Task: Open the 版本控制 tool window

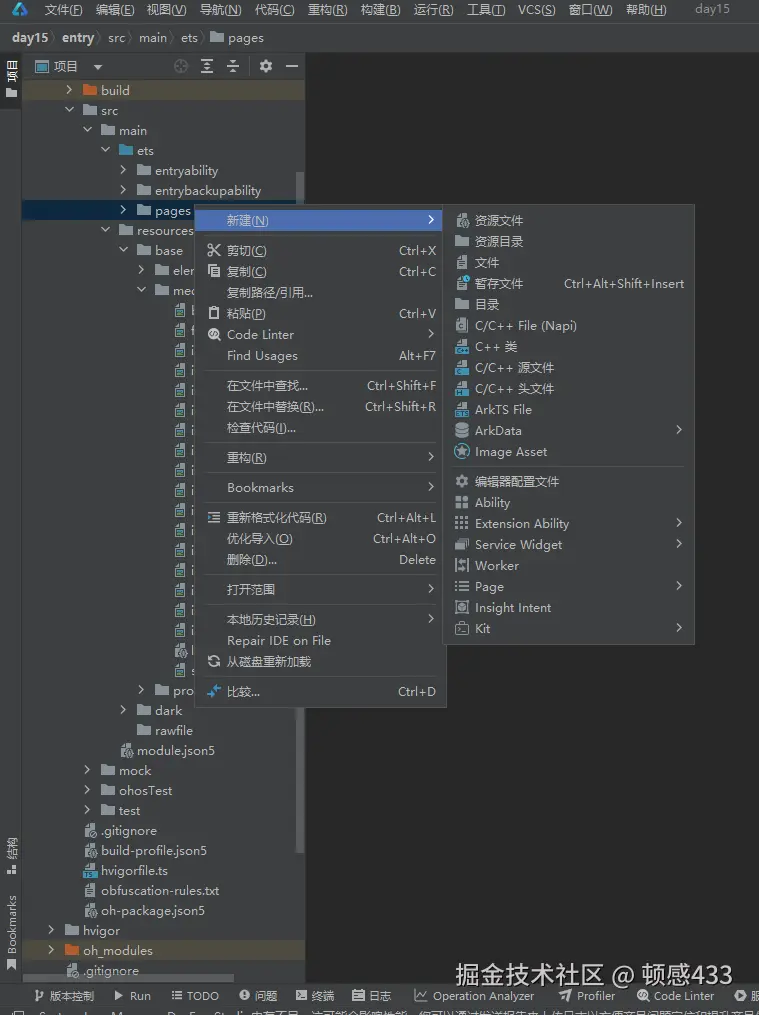Action: (64, 996)
